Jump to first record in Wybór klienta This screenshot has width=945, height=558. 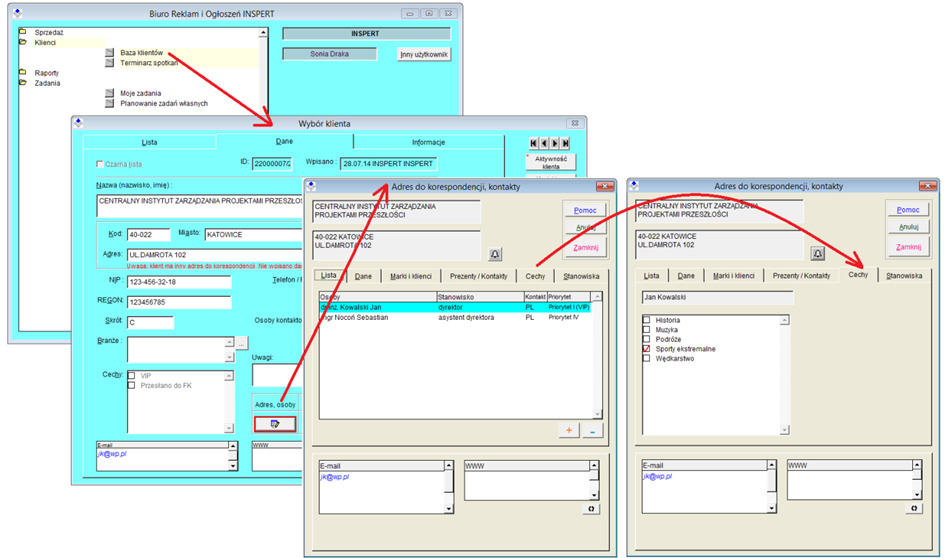pyautogui.click(x=533, y=143)
